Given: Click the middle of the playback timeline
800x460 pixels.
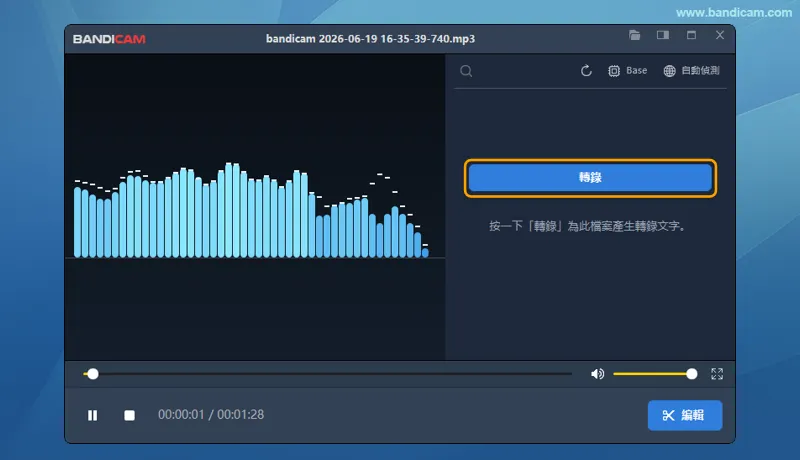Looking at the screenshot, I should click(x=328, y=374).
